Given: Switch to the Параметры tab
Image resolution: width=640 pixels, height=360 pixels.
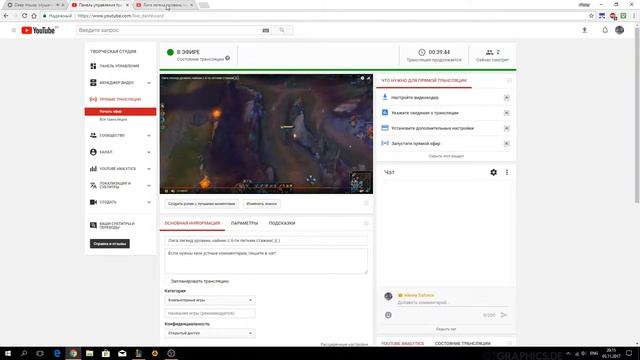Looking at the screenshot, I should (244, 223).
